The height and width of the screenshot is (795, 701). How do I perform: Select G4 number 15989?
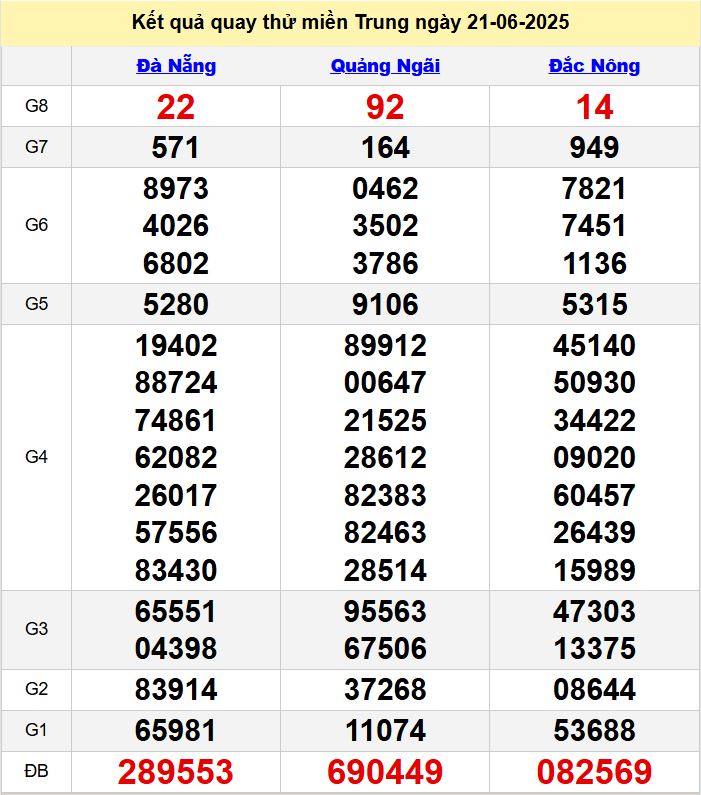coord(595,570)
